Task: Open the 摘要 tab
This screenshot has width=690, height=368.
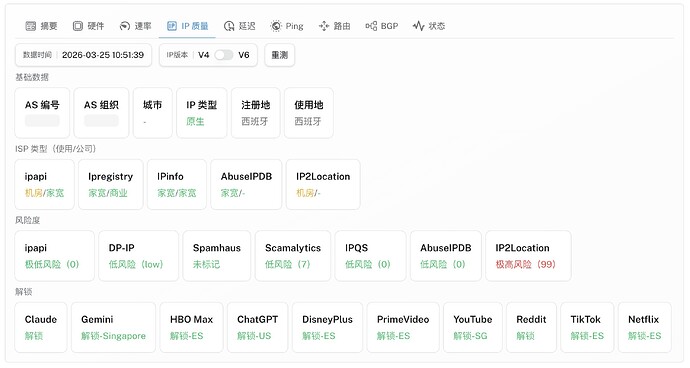Action: (41, 26)
